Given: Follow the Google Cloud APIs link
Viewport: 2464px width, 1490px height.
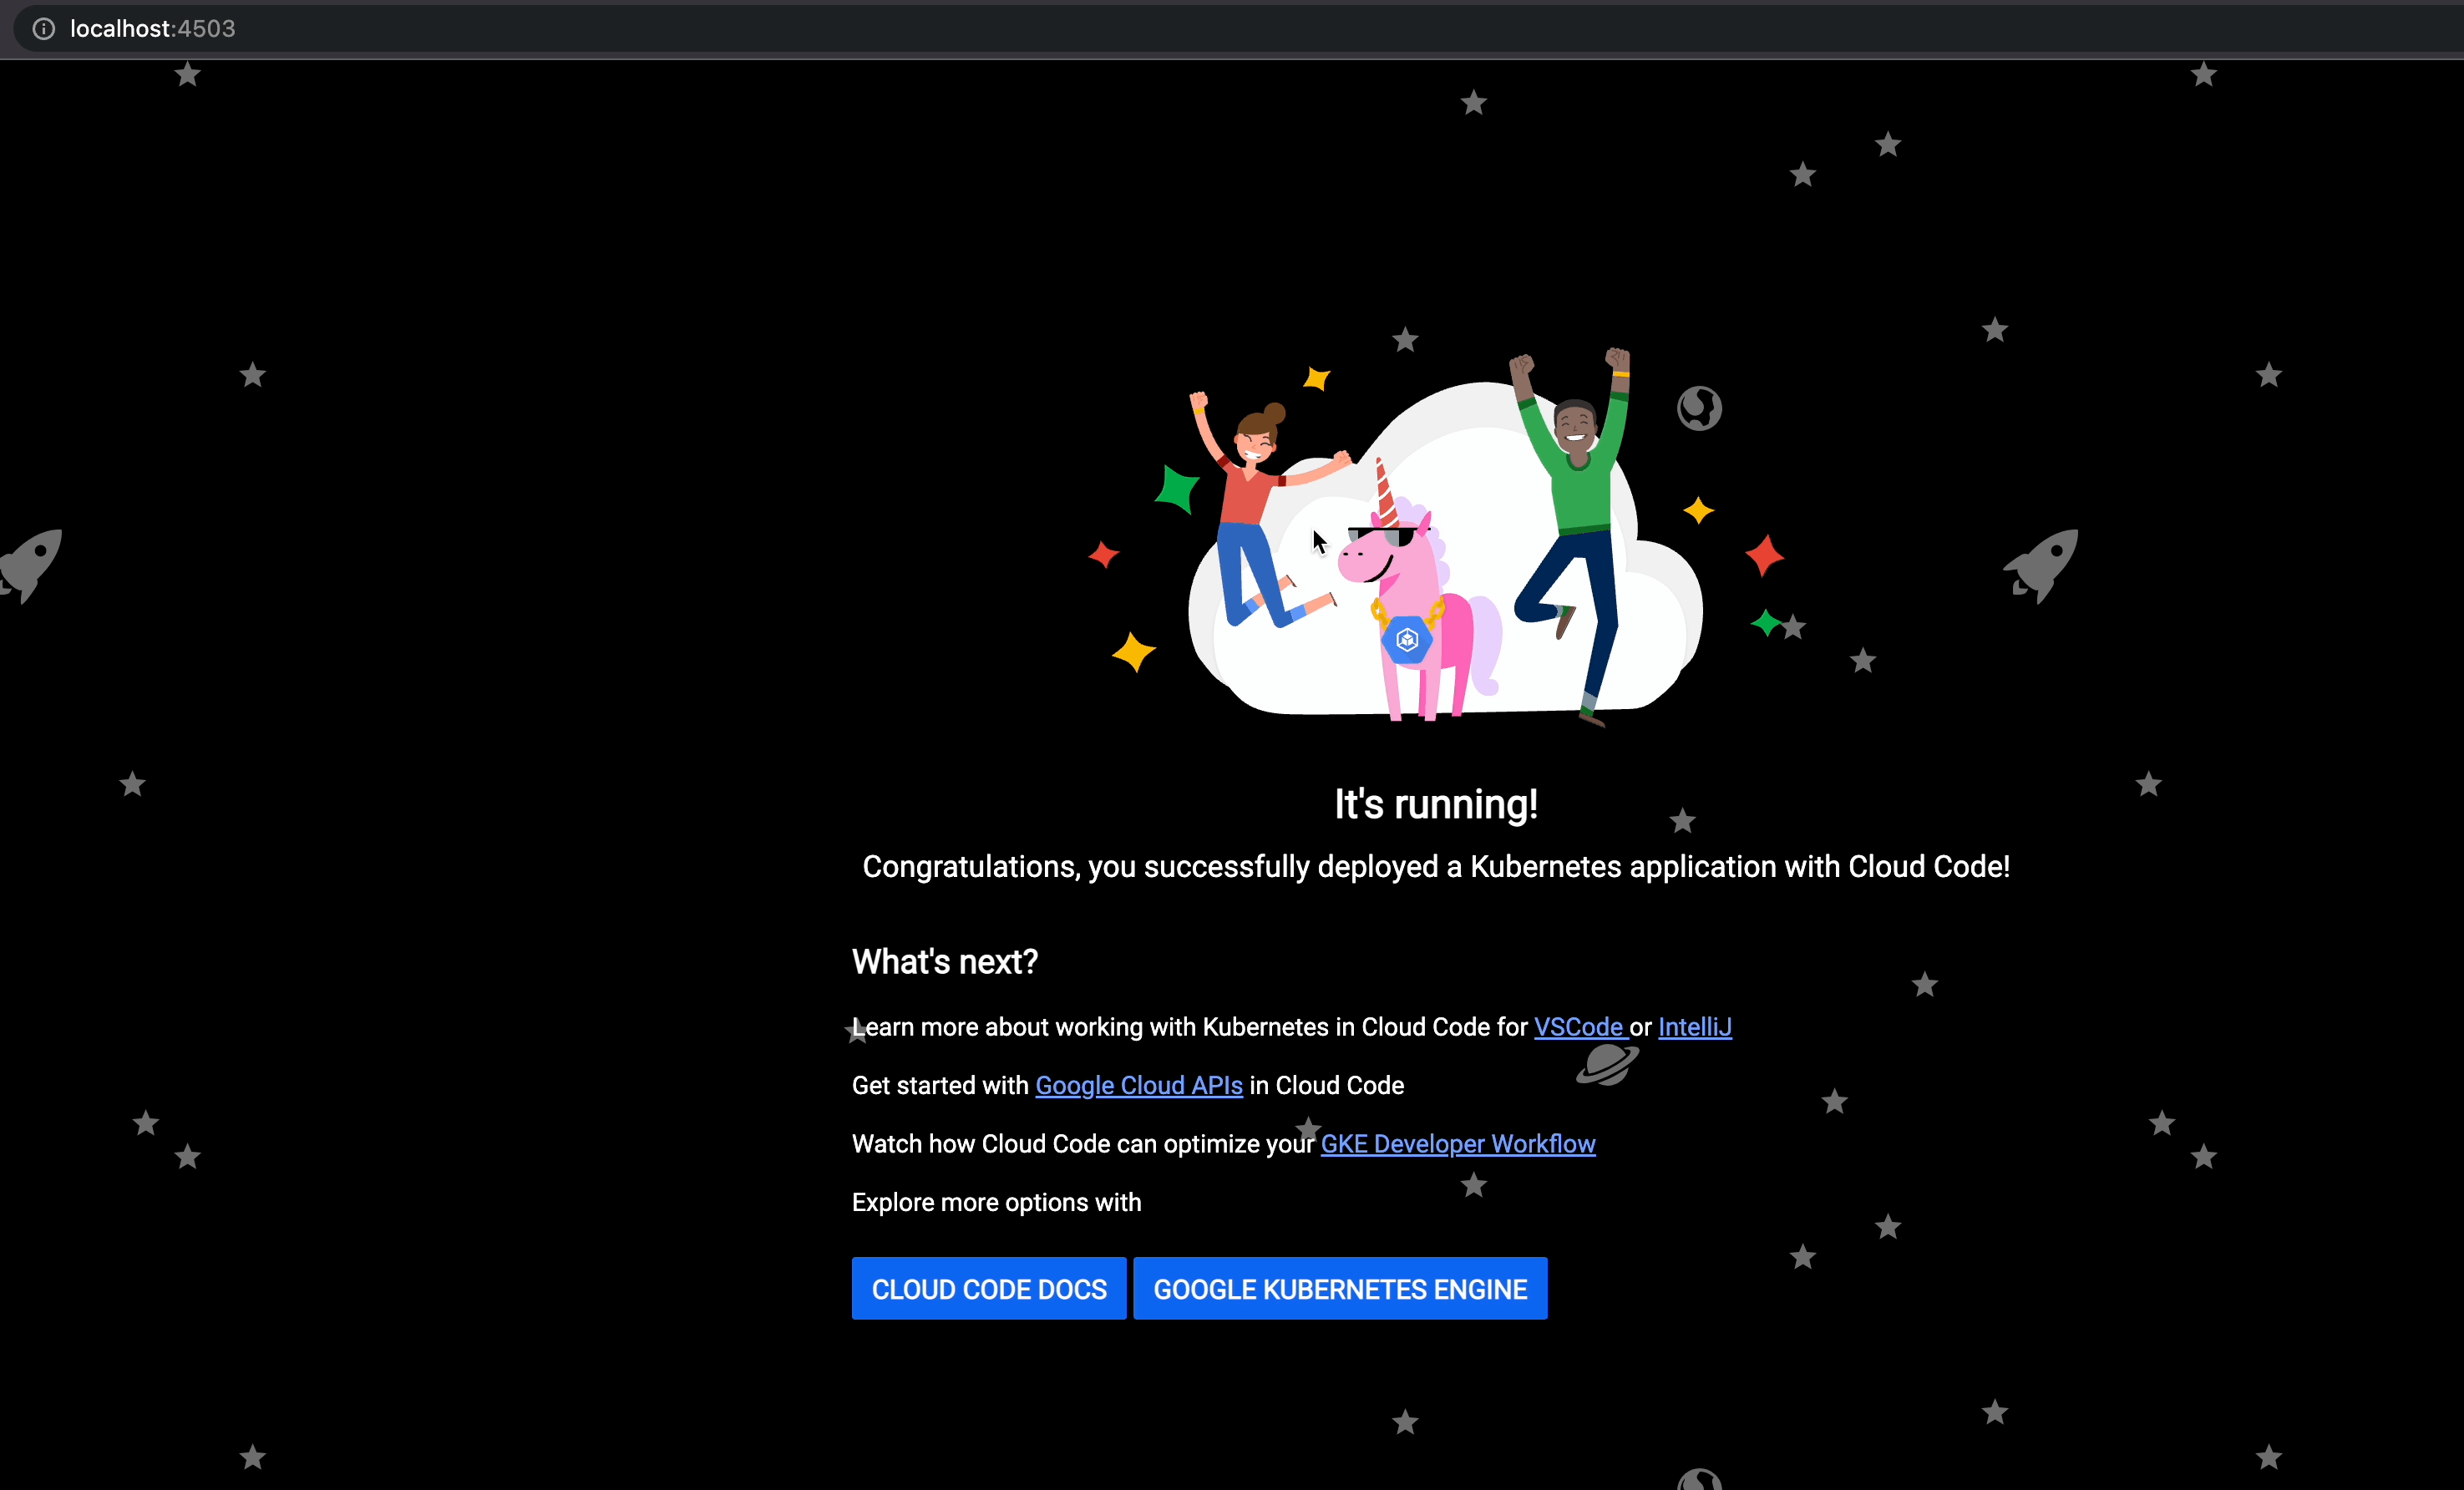Looking at the screenshot, I should coord(1139,1085).
